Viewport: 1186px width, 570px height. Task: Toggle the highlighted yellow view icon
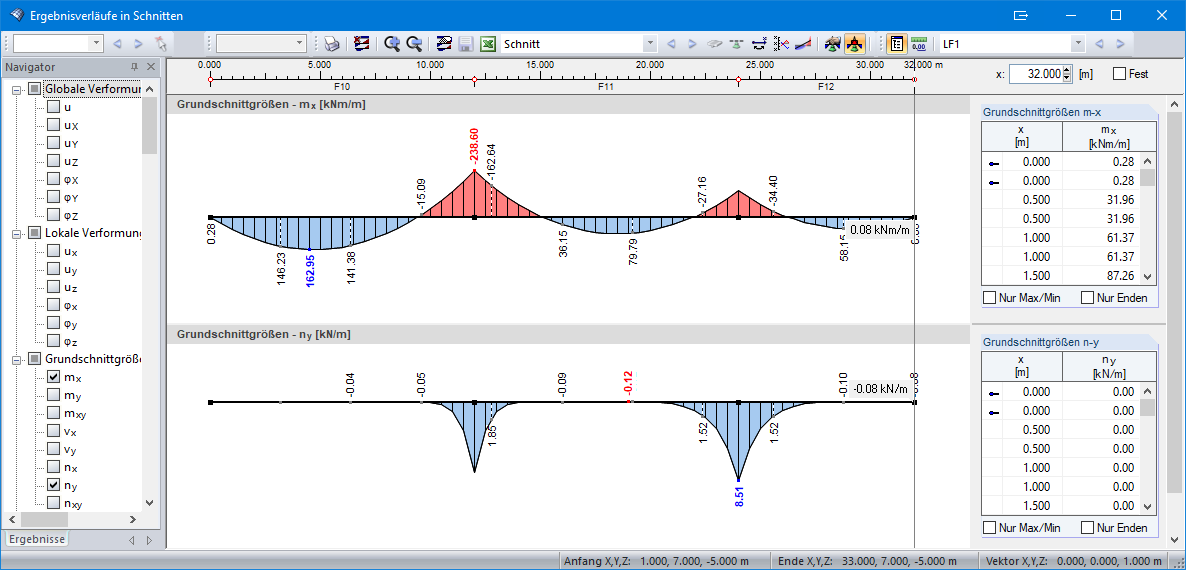[x=855, y=44]
